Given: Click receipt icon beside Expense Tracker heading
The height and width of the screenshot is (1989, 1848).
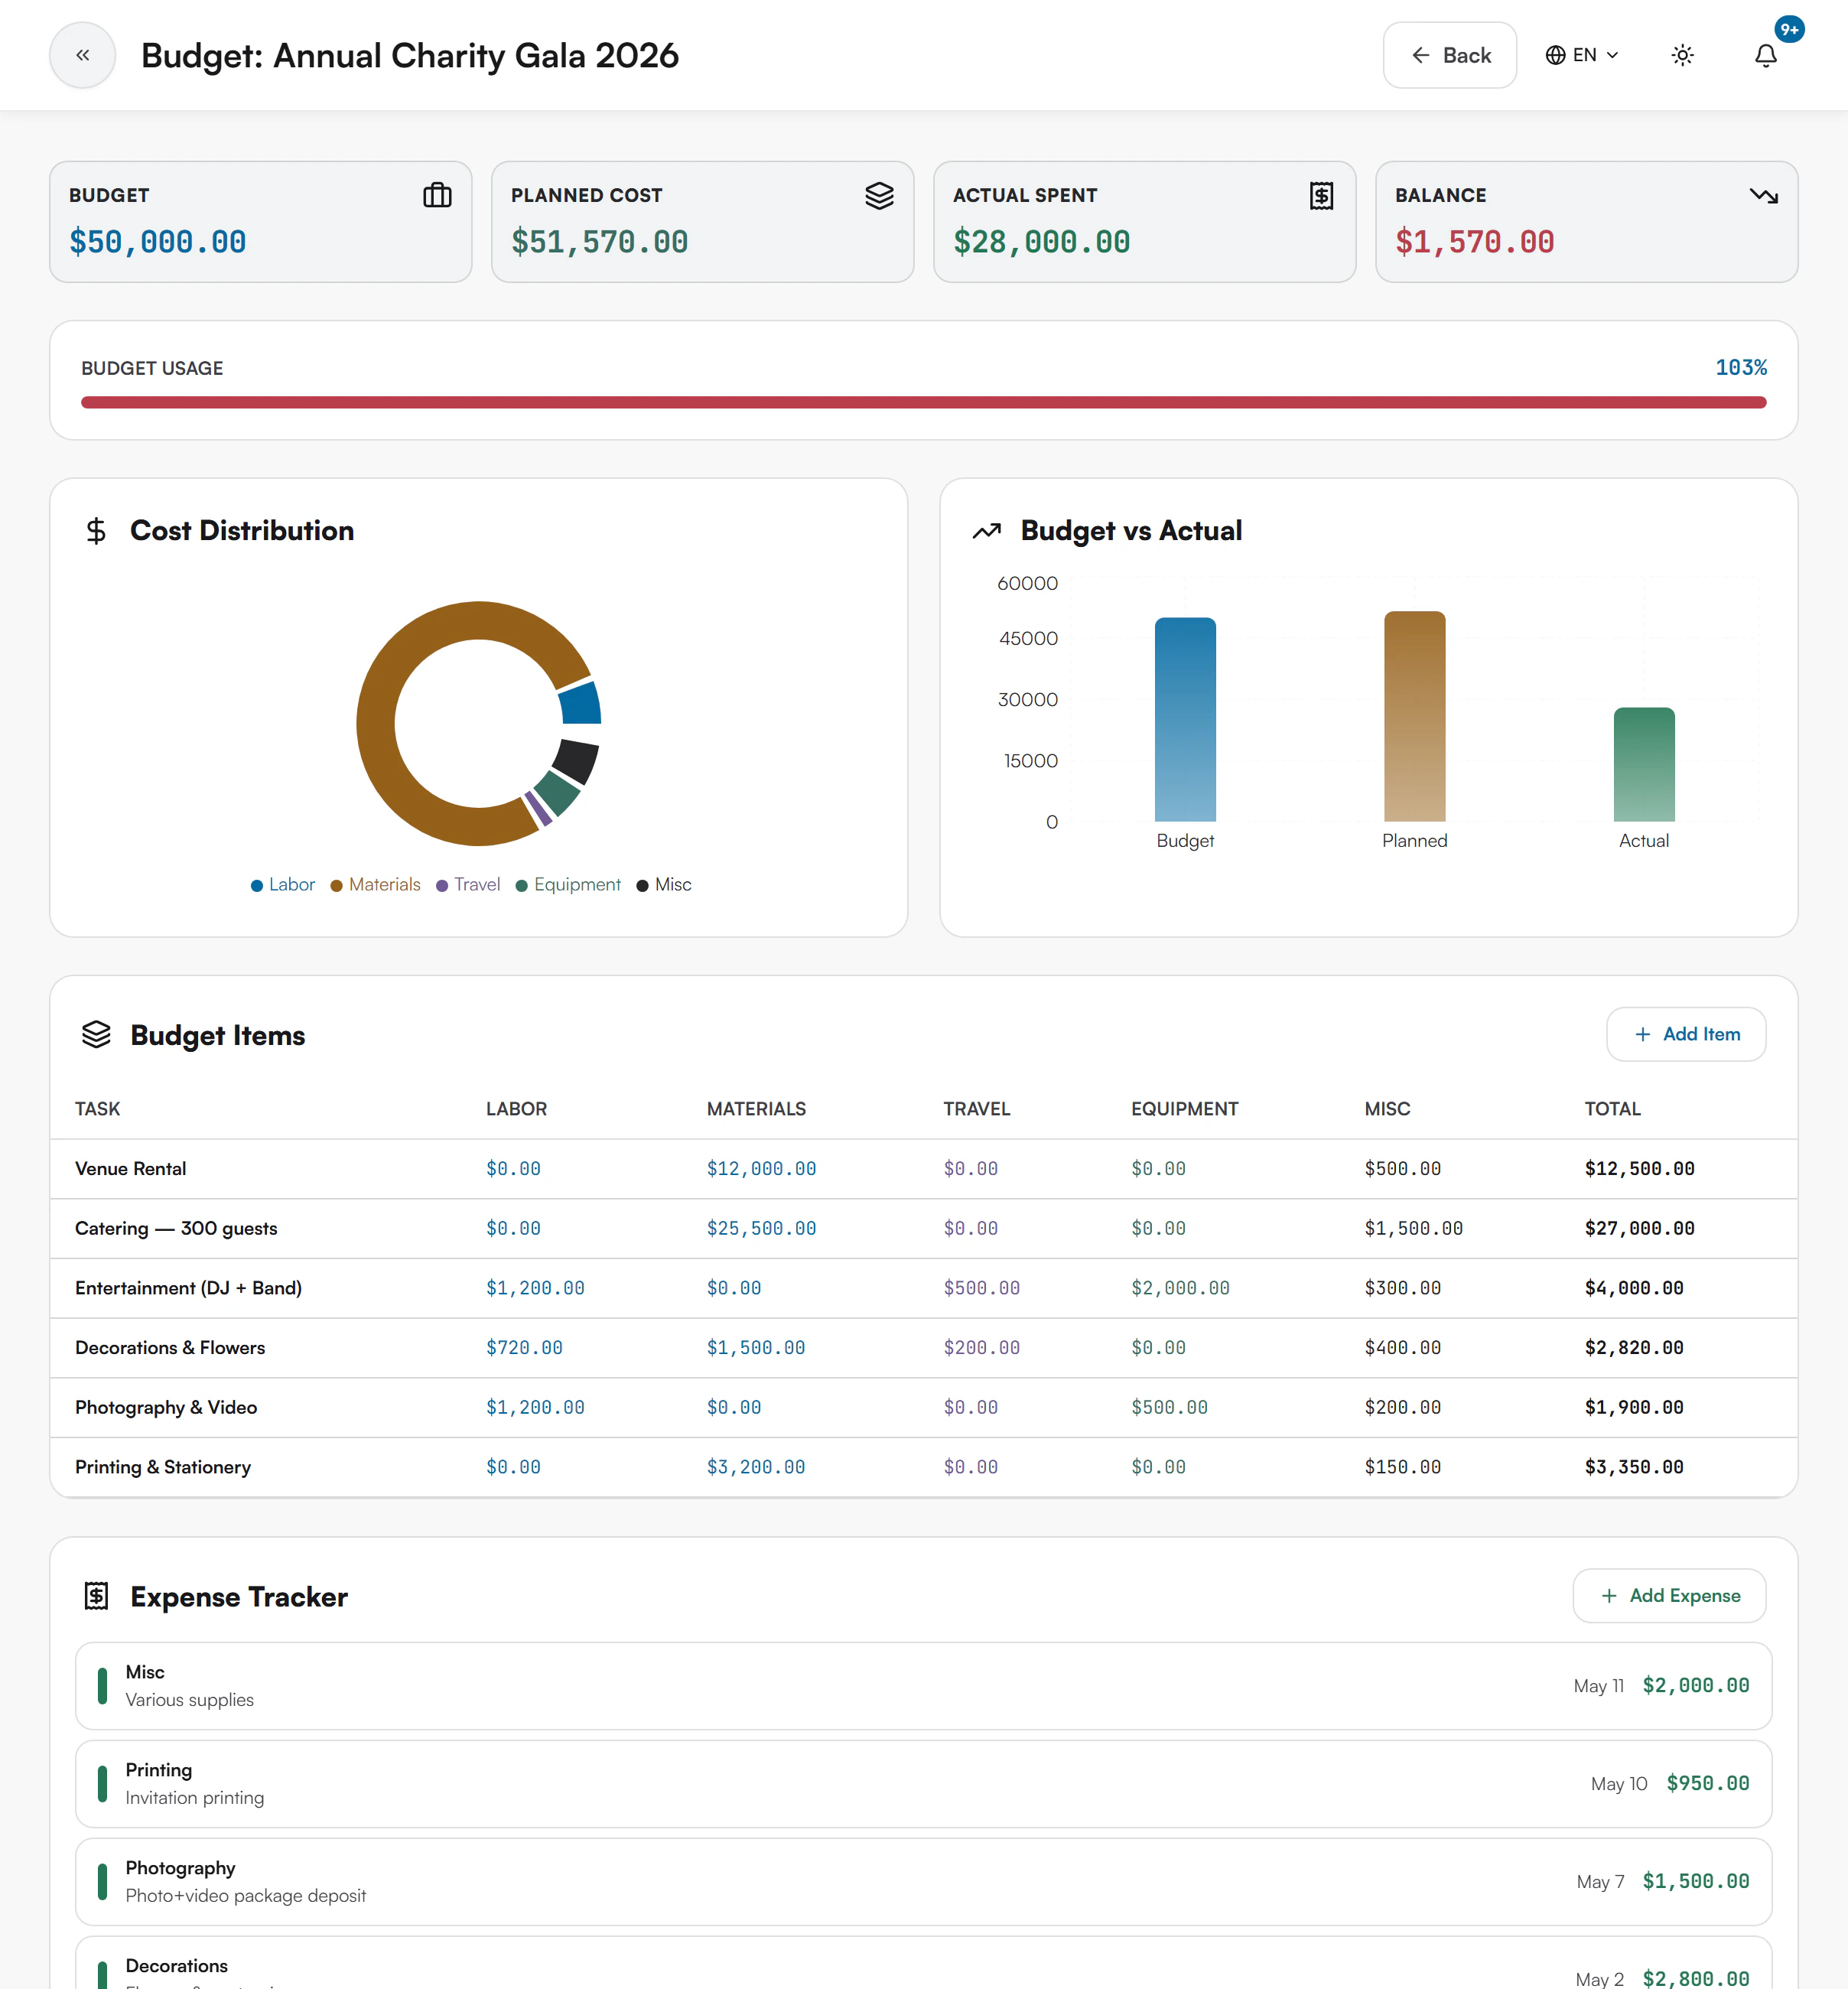Looking at the screenshot, I should pos(96,1595).
